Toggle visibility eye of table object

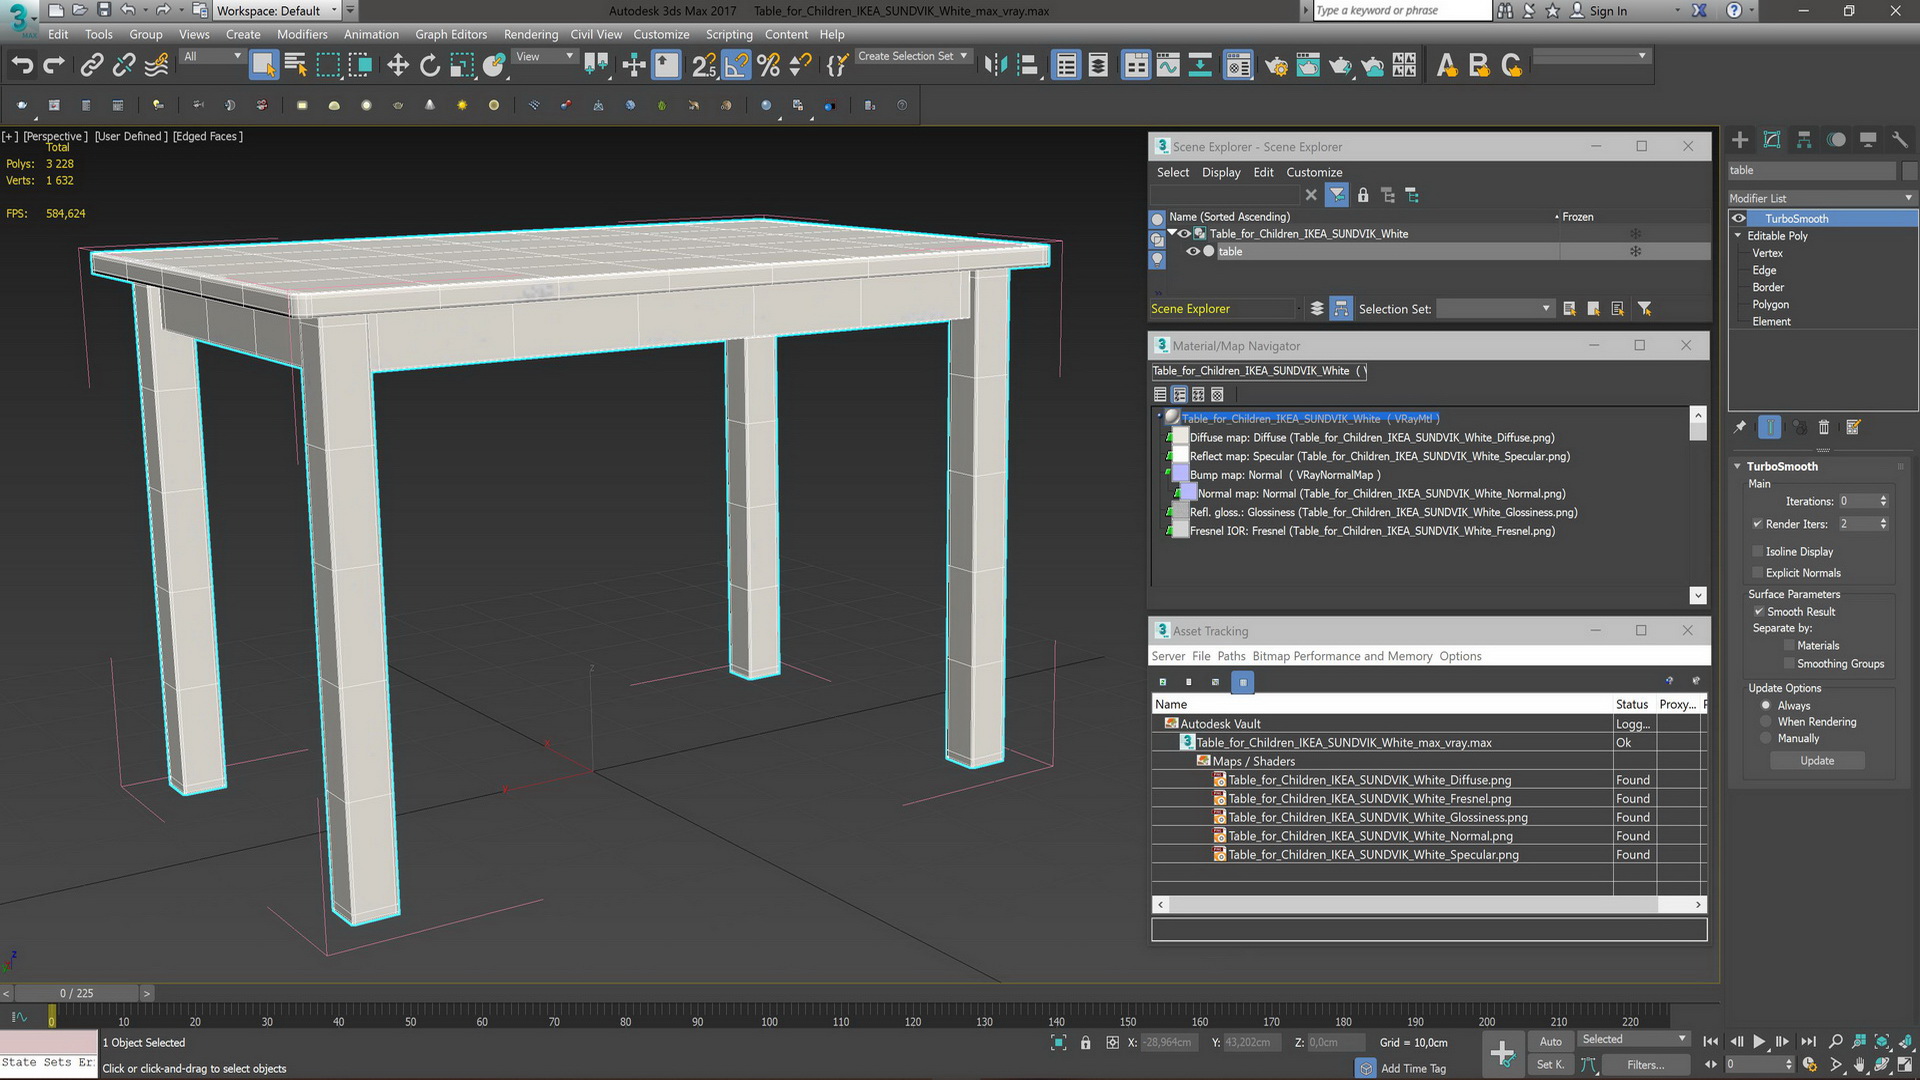(x=1192, y=251)
